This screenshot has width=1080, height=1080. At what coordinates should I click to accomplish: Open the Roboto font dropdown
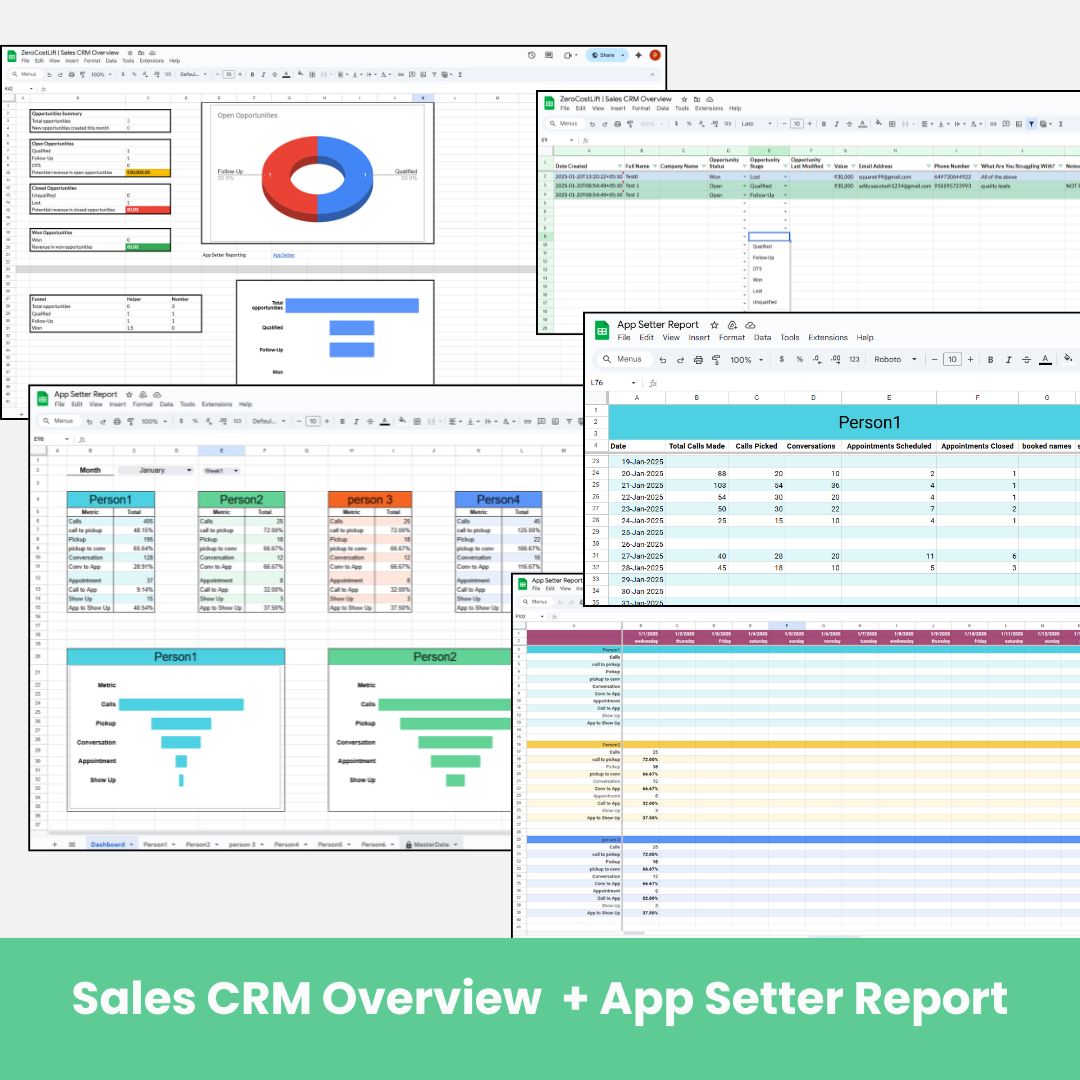pyautogui.click(x=893, y=359)
